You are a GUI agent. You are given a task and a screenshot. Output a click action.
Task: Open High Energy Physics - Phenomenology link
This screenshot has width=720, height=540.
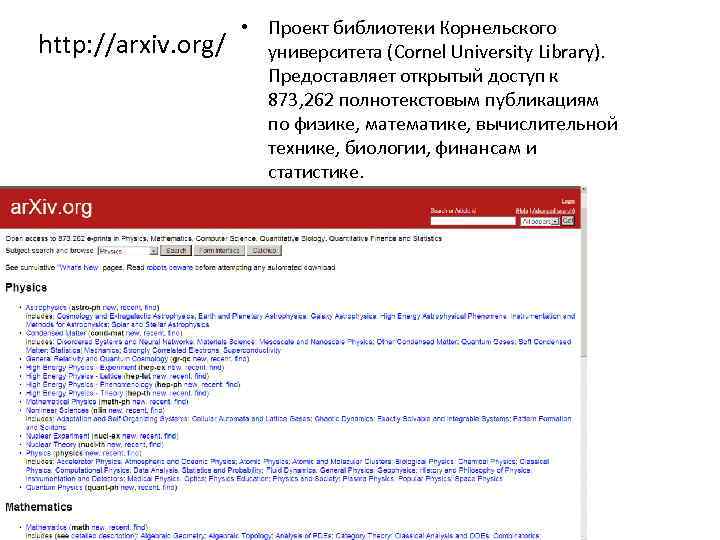89,384
